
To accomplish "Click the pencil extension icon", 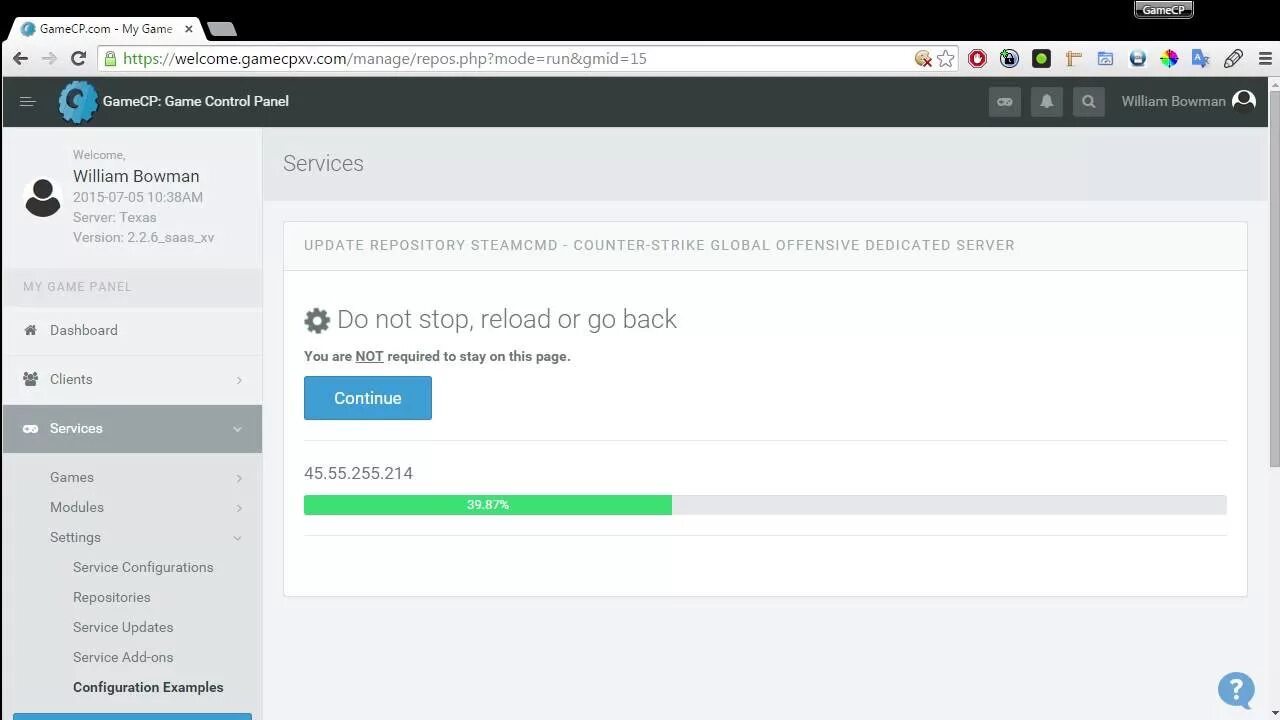I will [1233, 59].
